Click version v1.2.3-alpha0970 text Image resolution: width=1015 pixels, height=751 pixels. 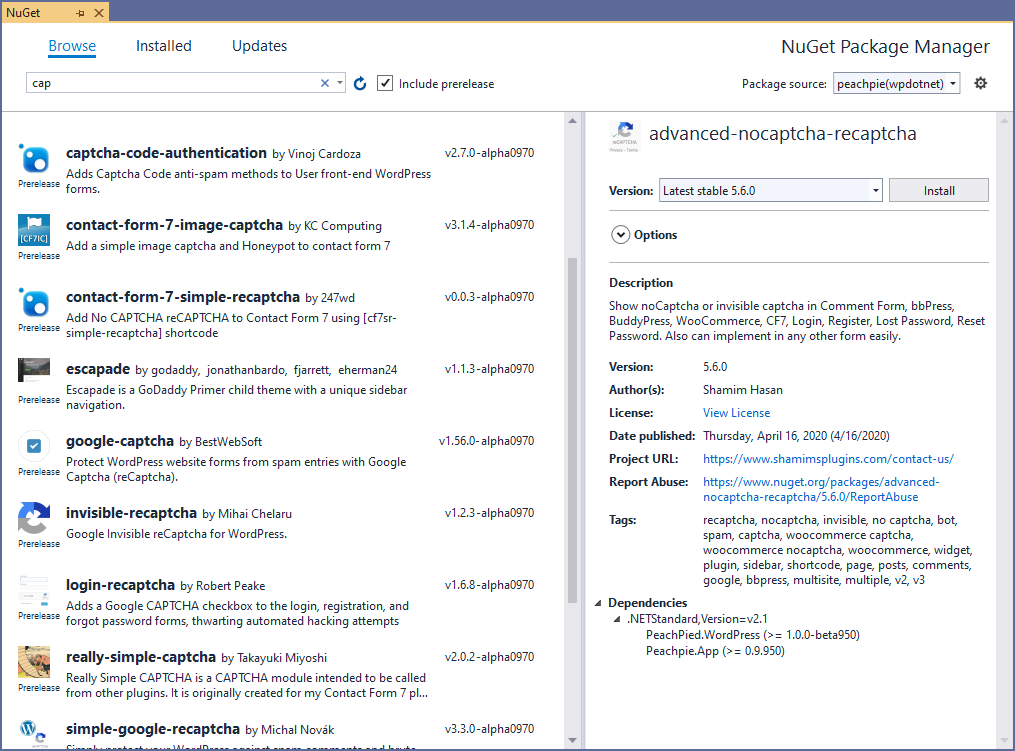489,513
